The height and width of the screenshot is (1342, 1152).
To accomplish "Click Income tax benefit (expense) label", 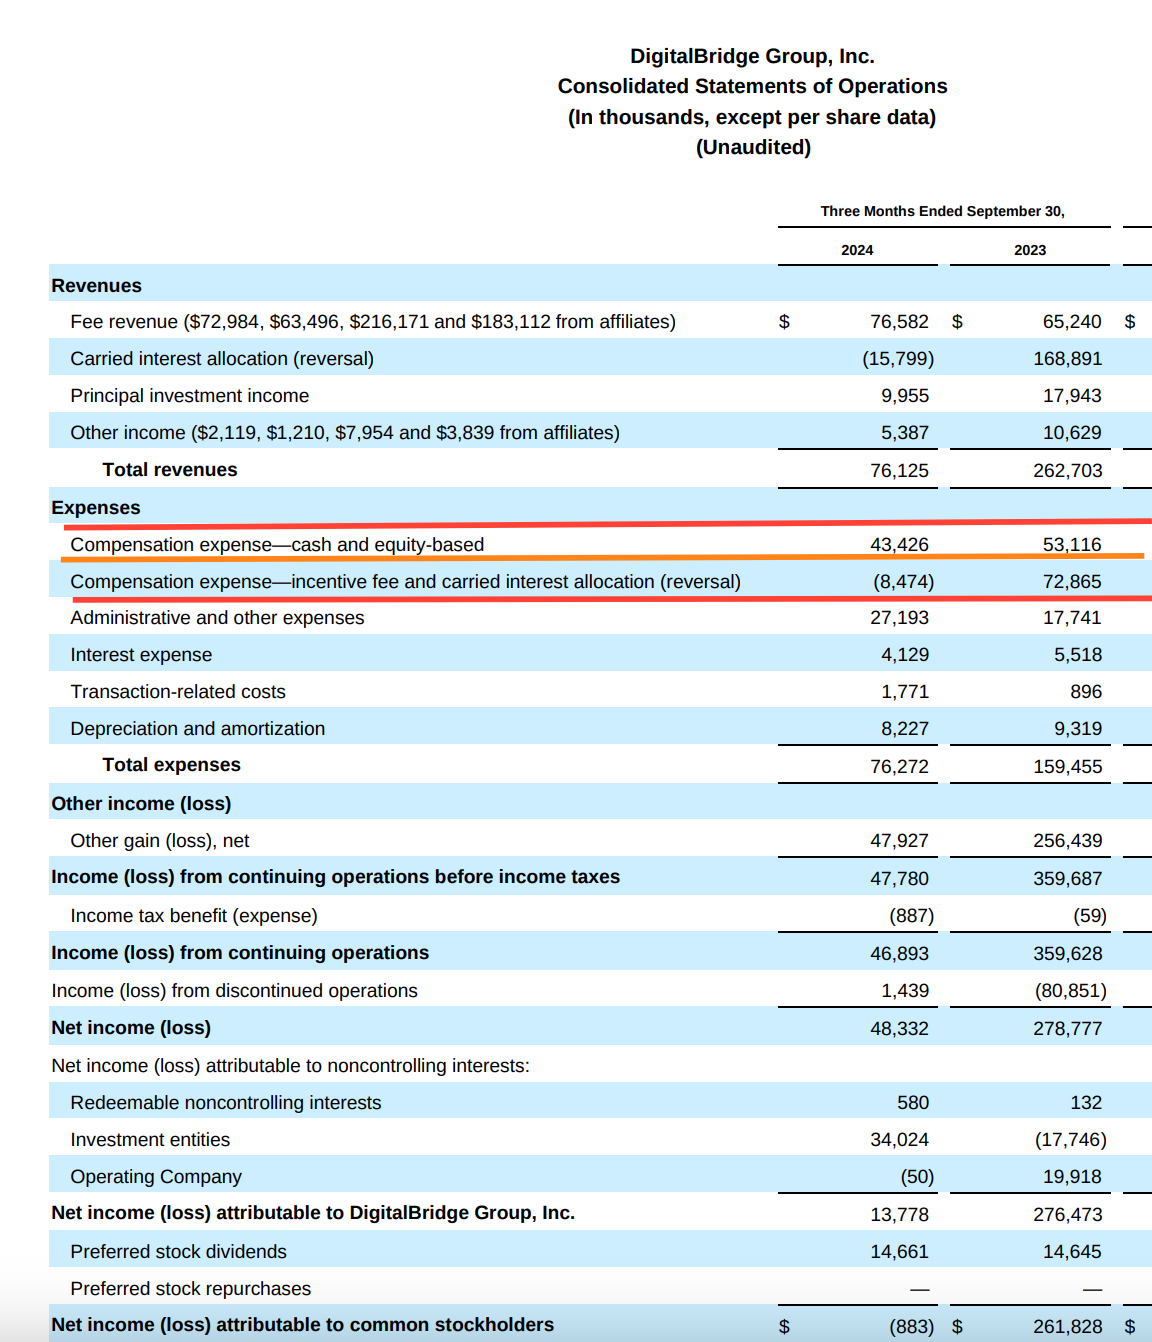I will coord(194,916).
